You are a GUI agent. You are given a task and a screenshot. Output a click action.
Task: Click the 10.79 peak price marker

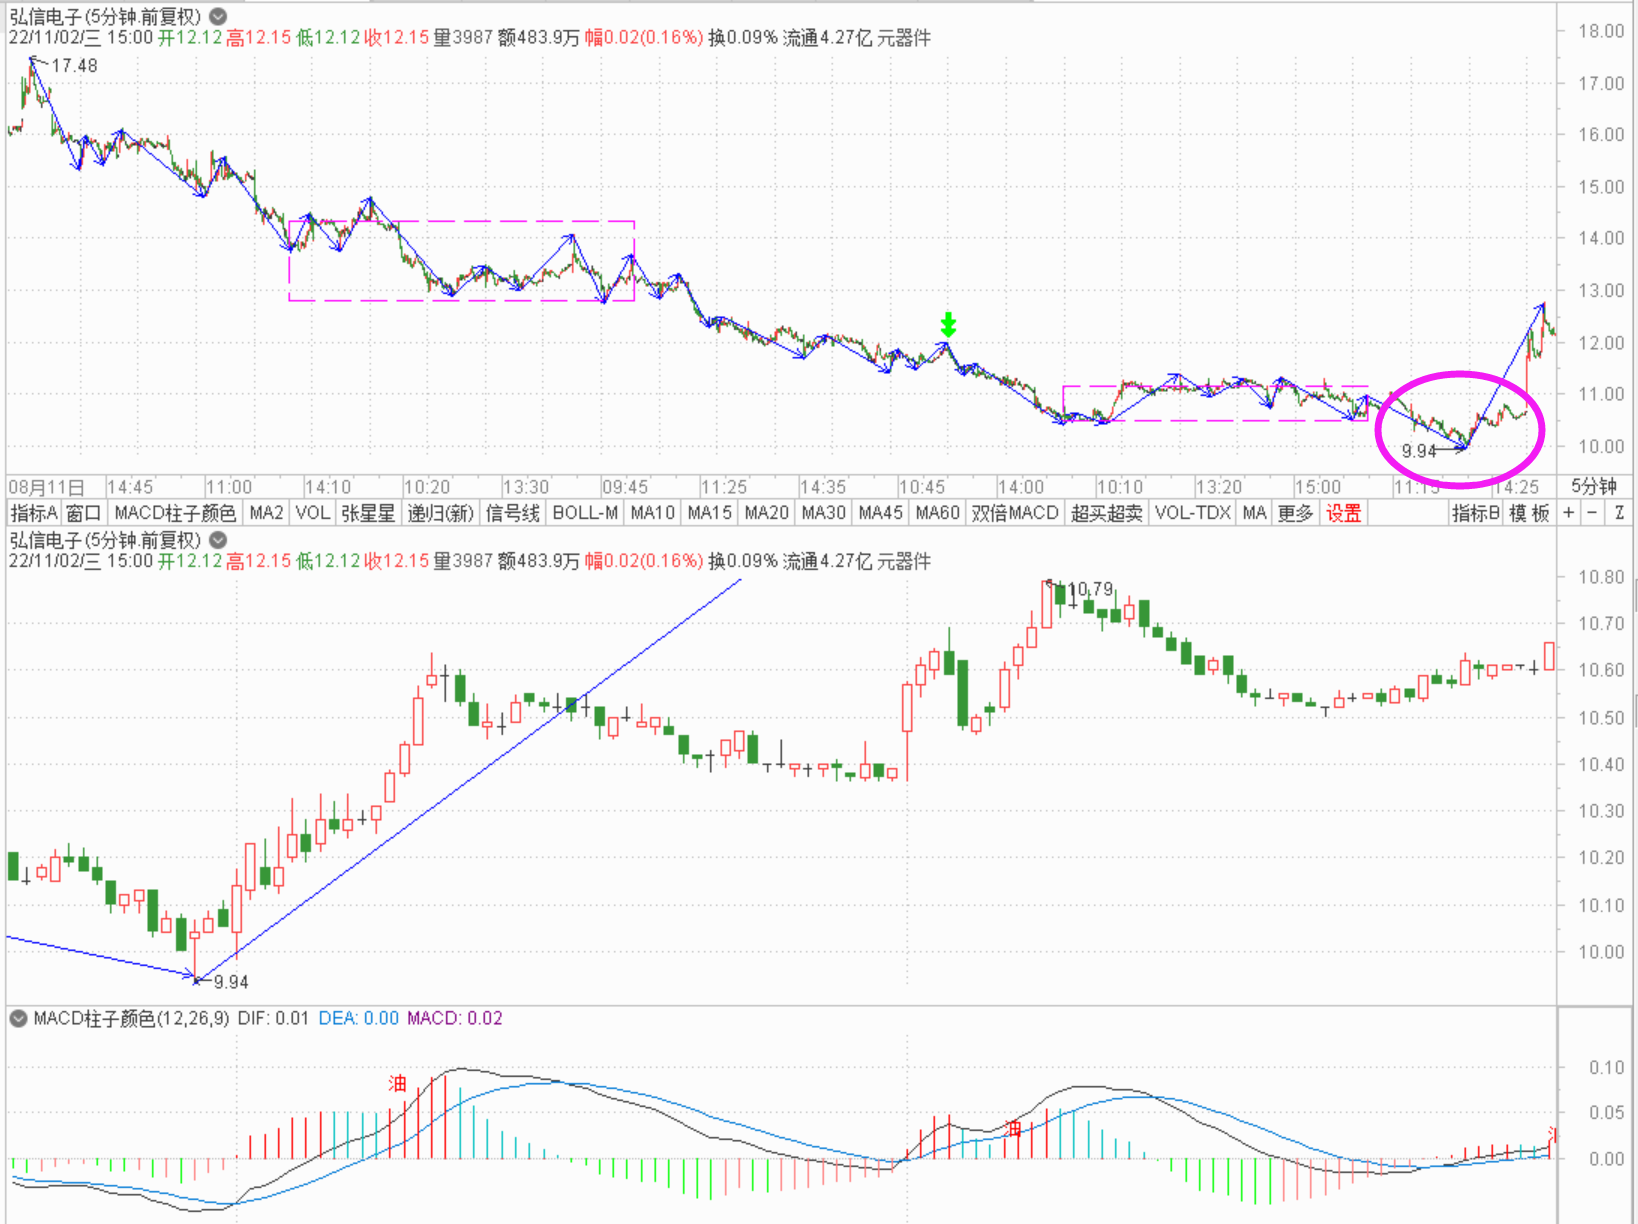pyautogui.click(x=1090, y=589)
